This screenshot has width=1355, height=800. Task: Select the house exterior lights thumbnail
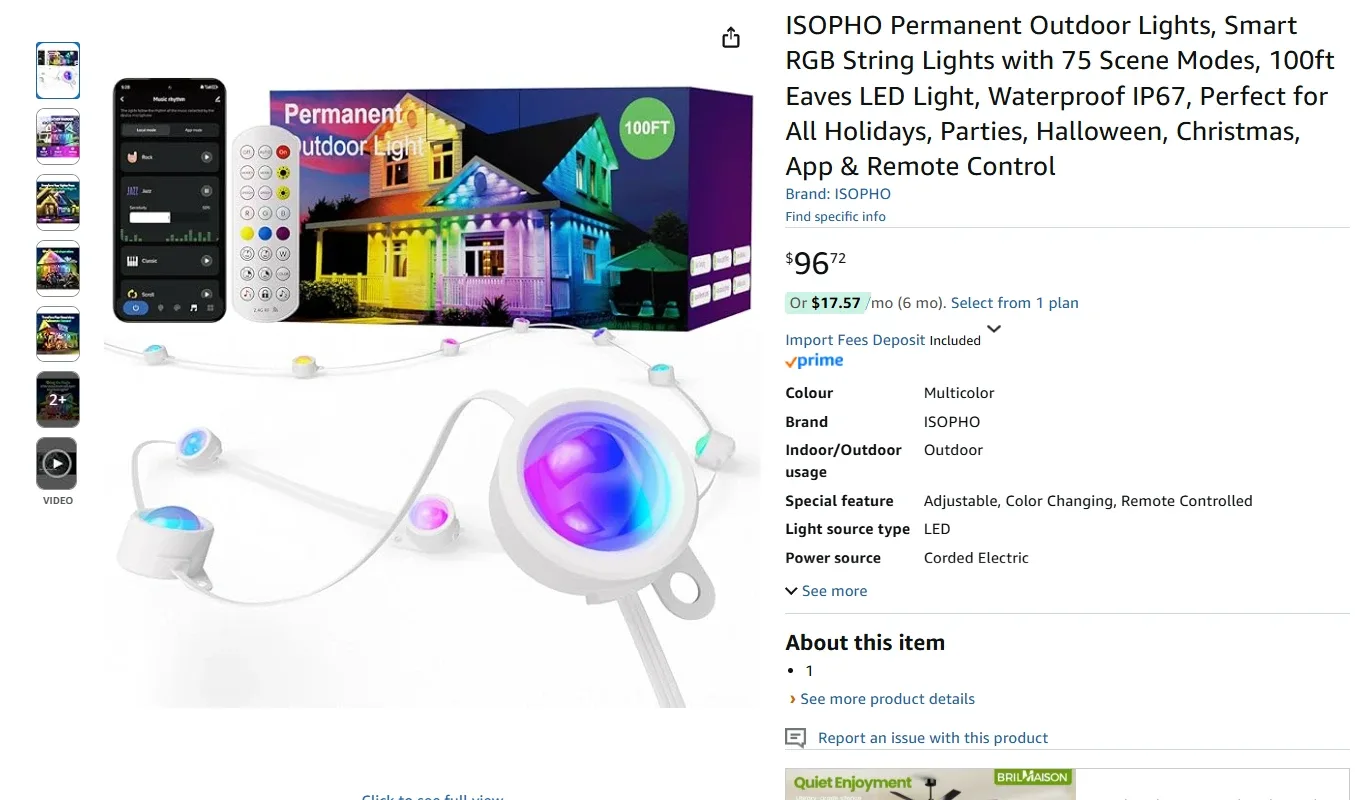click(57, 202)
